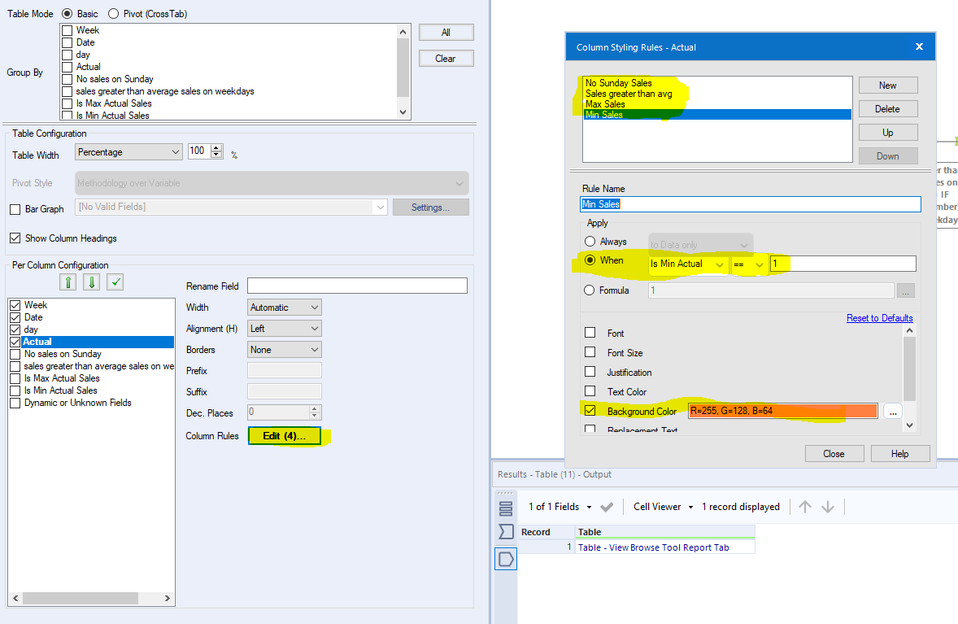This screenshot has width=958, height=624.
Task: Uncheck Background Color styling
Action: click(x=590, y=411)
